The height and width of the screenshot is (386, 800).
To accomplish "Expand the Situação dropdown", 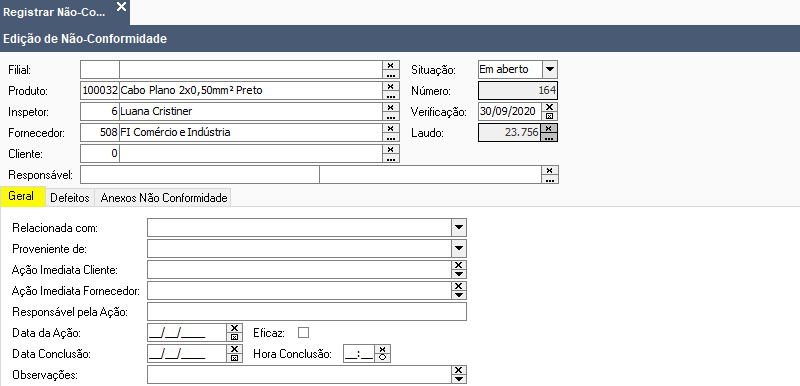I will point(550,69).
